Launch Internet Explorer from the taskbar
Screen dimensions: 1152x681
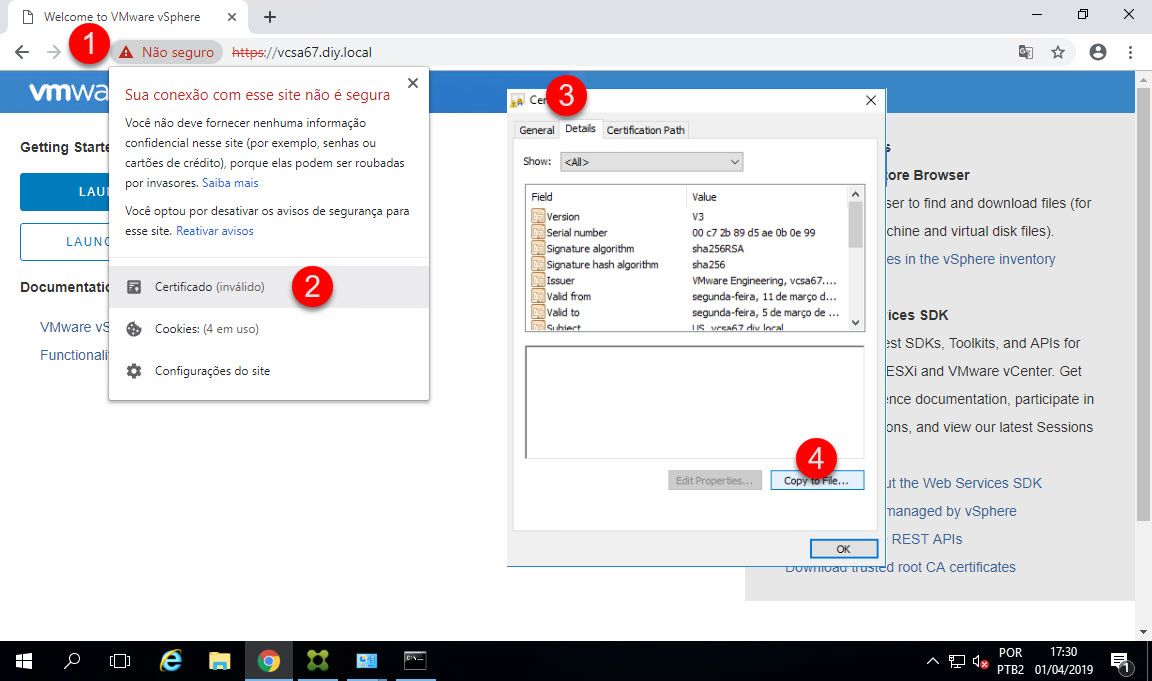click(x=172, y=661)
